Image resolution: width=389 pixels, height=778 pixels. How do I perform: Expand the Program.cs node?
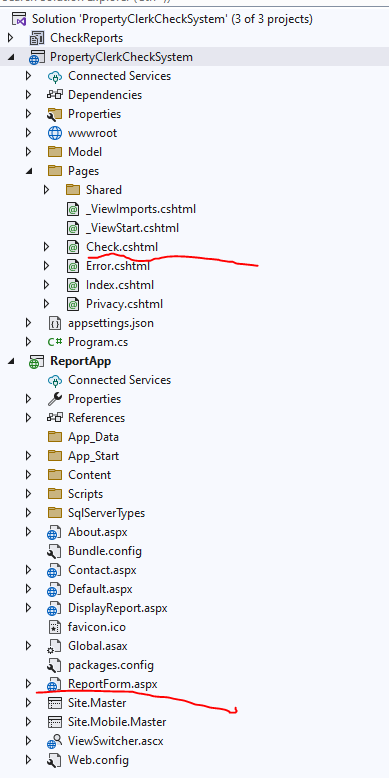[x=29, y=342]
